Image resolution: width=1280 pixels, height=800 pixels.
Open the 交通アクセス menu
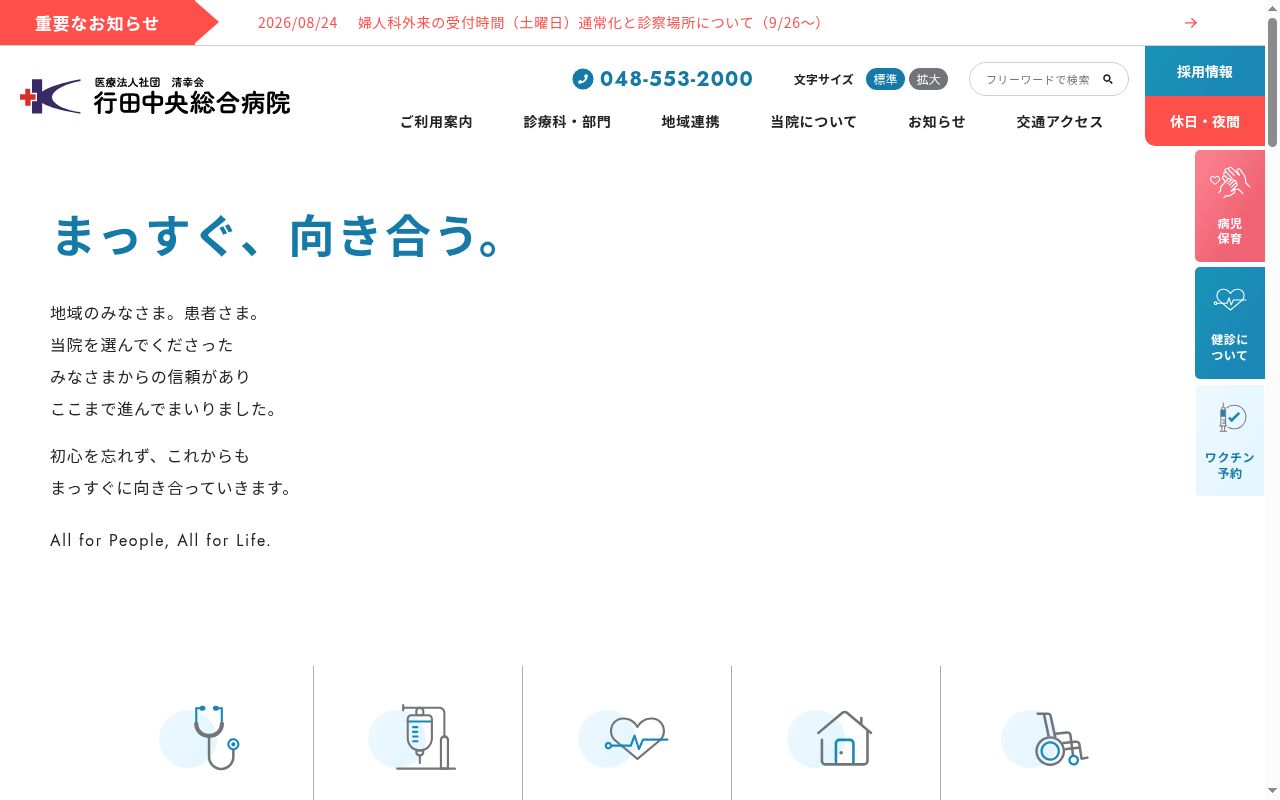(1060, 122)
